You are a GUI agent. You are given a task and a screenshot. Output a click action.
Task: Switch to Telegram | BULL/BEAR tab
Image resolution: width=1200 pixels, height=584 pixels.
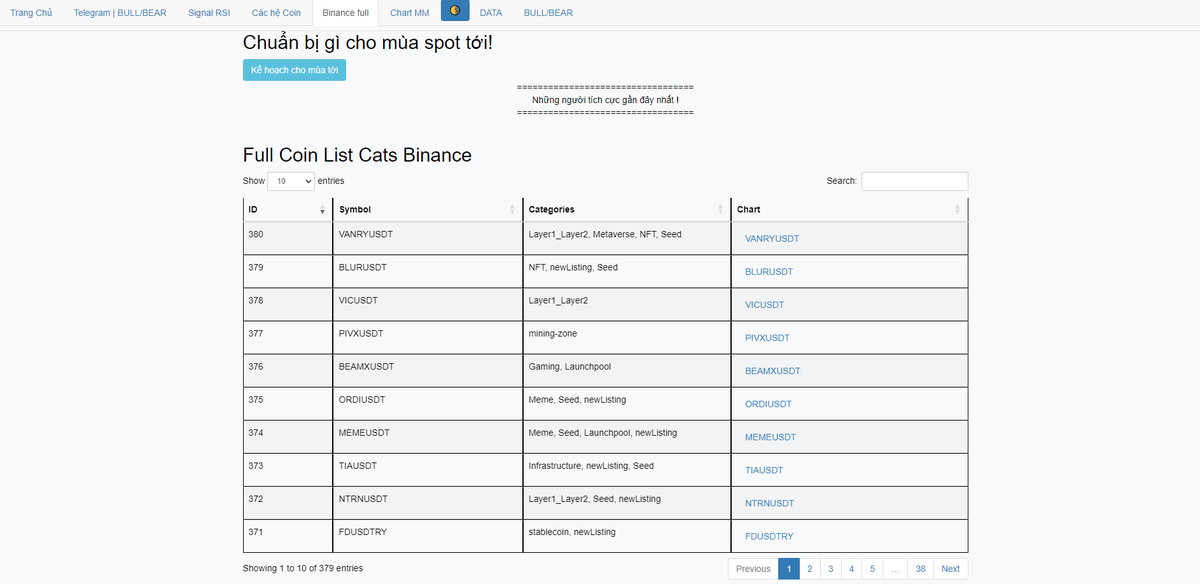120,13
